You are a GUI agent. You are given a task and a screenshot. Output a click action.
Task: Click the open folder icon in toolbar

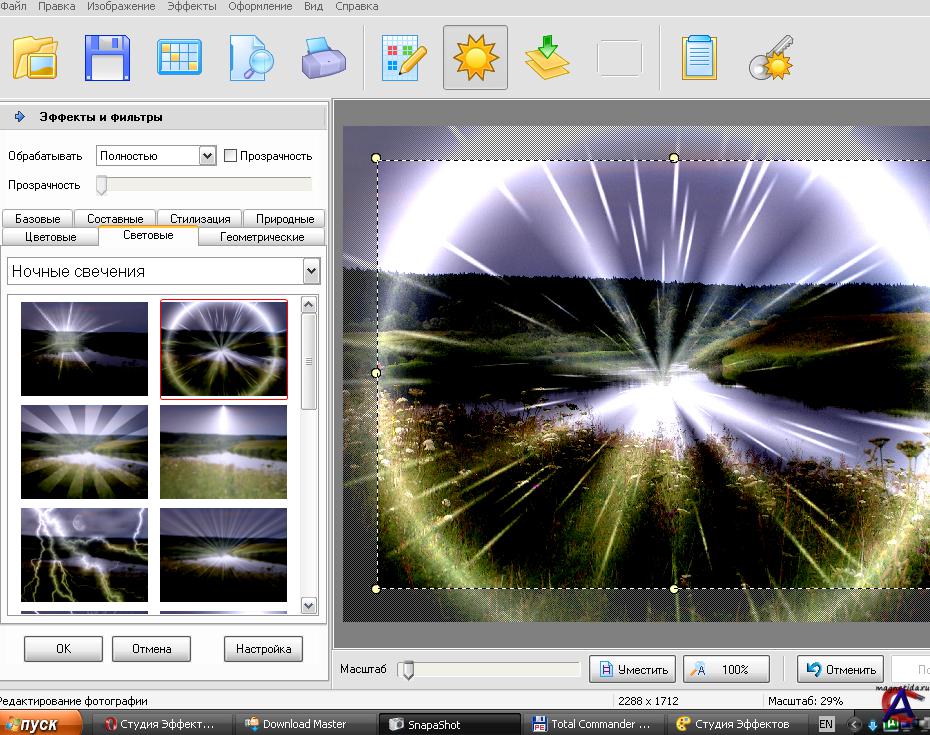35,57
